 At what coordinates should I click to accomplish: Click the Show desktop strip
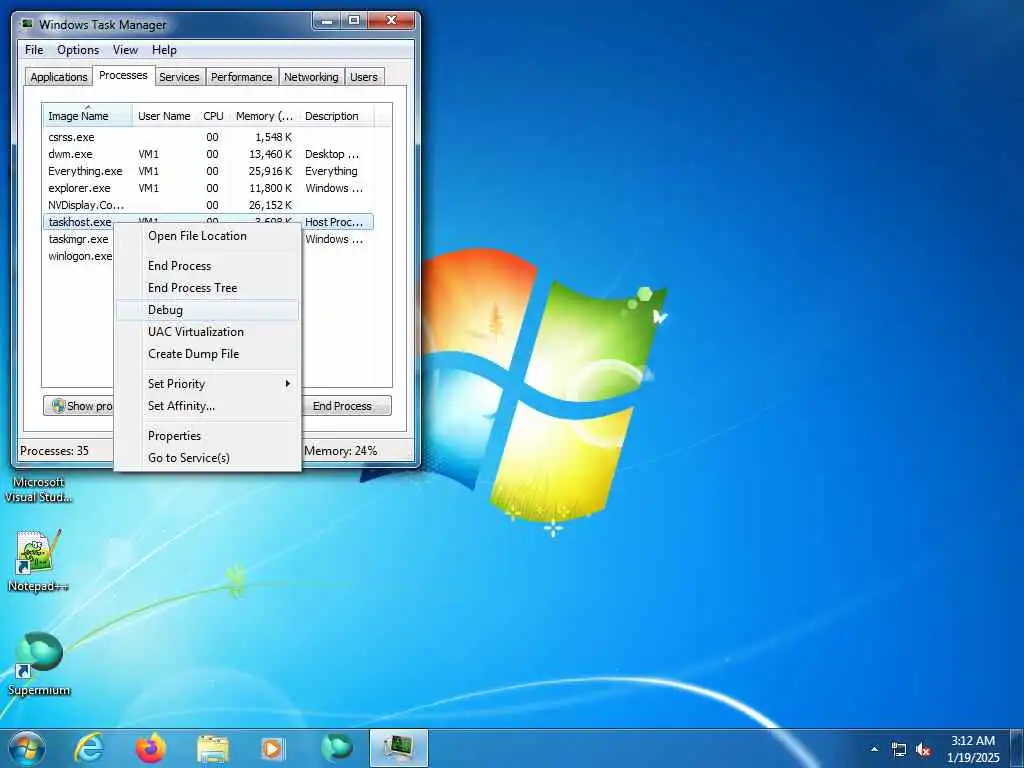(1017, 748)
